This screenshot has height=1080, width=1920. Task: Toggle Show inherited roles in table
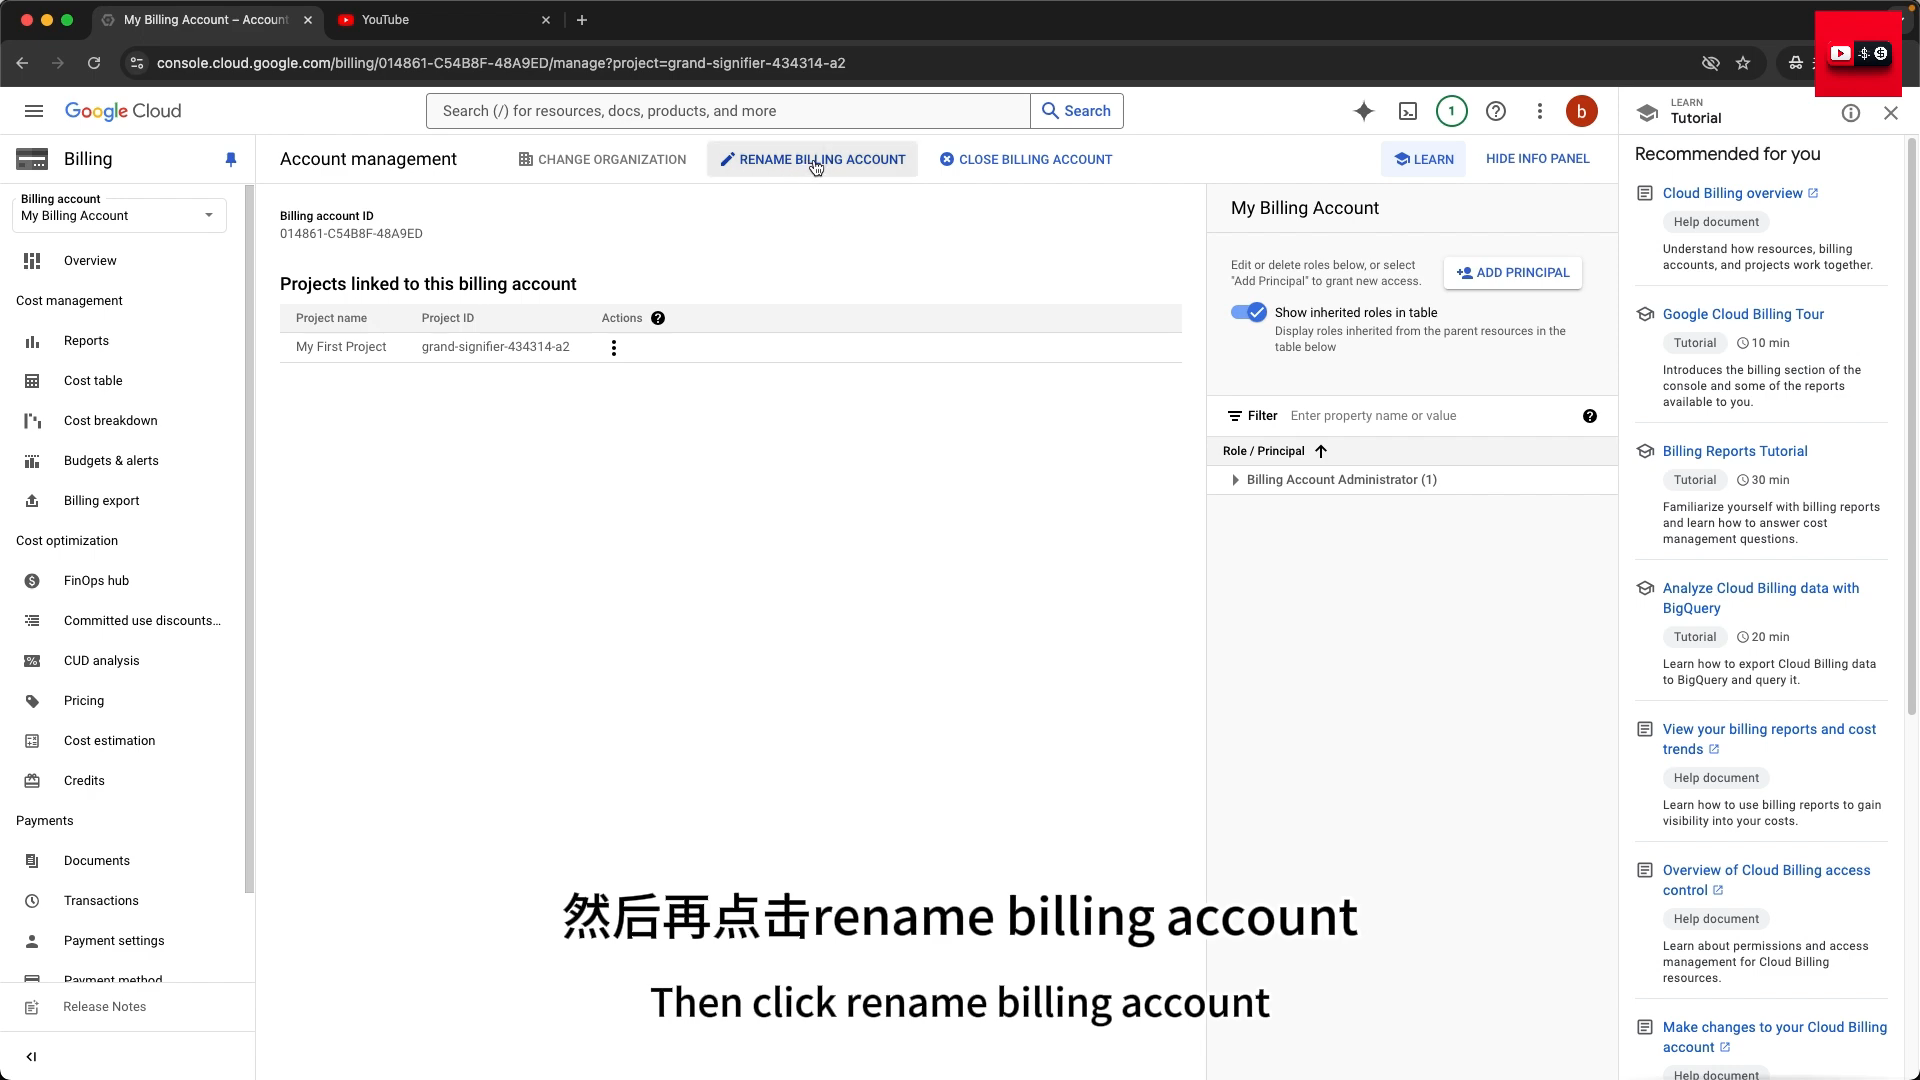pyautogui.click(x=1249, y=312)
